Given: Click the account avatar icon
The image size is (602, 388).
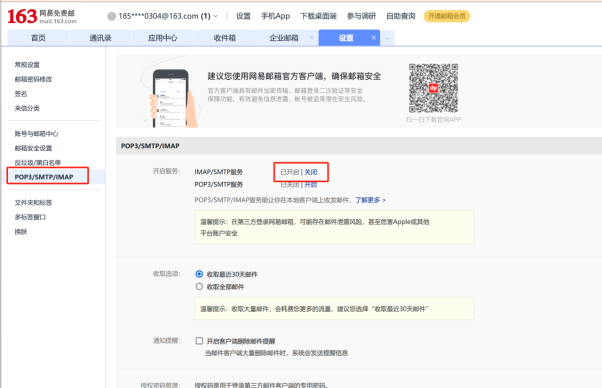Looking at the screenshot, I should pyautogui.click(x=111, y=16).
